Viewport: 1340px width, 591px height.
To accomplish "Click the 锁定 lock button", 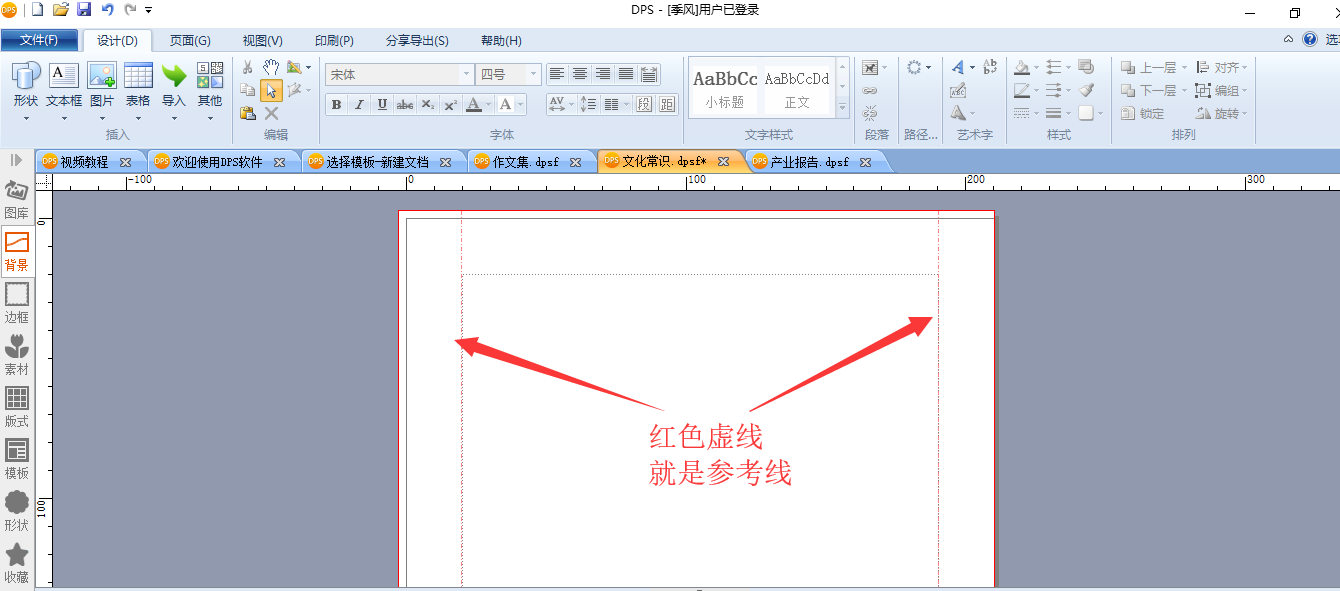I will pos(1143,114).
